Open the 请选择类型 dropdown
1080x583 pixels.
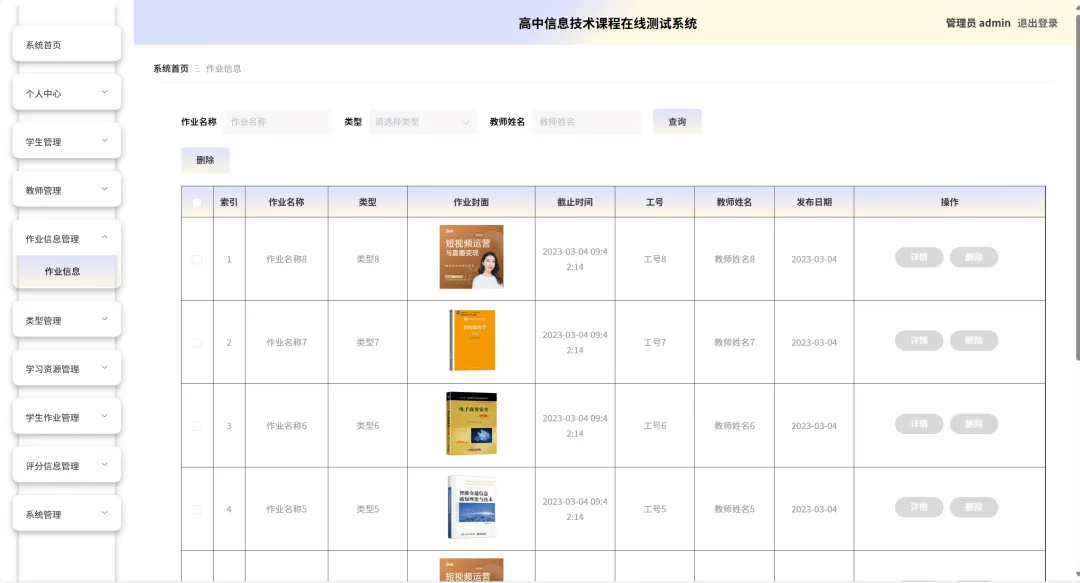tap(423, 122)
